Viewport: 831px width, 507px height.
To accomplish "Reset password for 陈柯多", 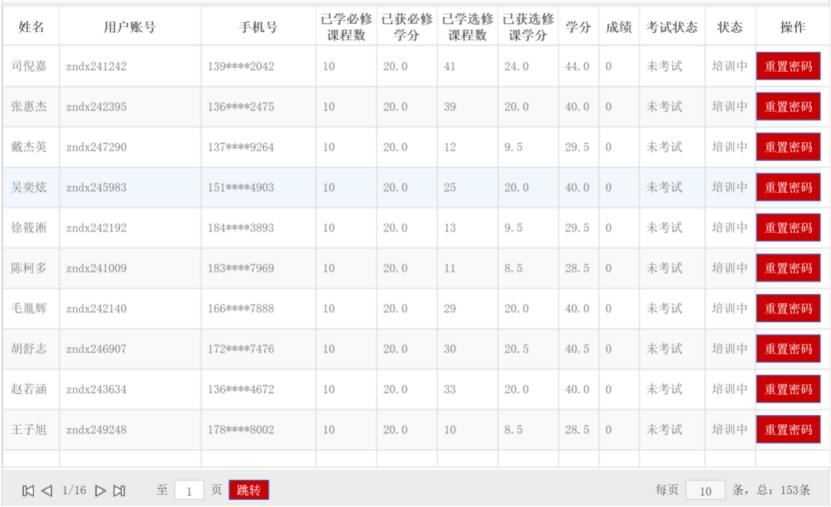I will (788, 268).
